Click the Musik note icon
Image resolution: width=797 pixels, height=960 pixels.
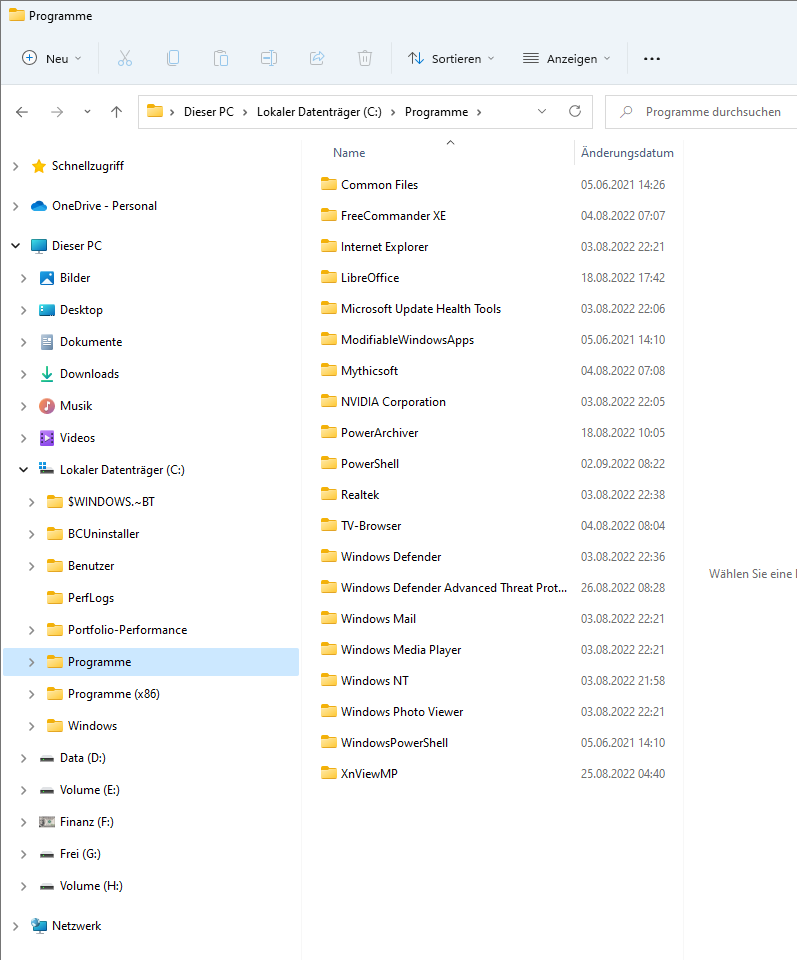pyautogui.click(x=47, y=406)
